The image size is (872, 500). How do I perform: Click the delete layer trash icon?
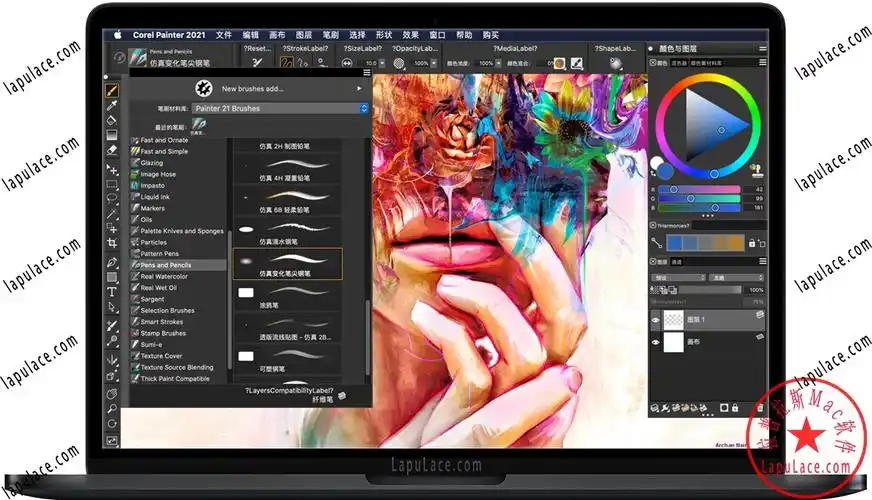click(760, 408)
